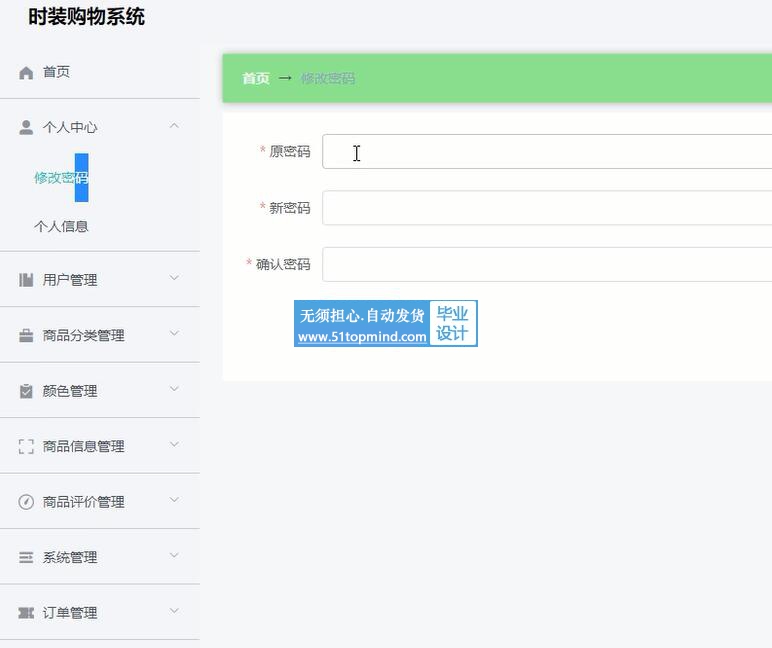772x648 pixels.
Task: Click the frame icon for 商品信息管理
Action: 26,447
